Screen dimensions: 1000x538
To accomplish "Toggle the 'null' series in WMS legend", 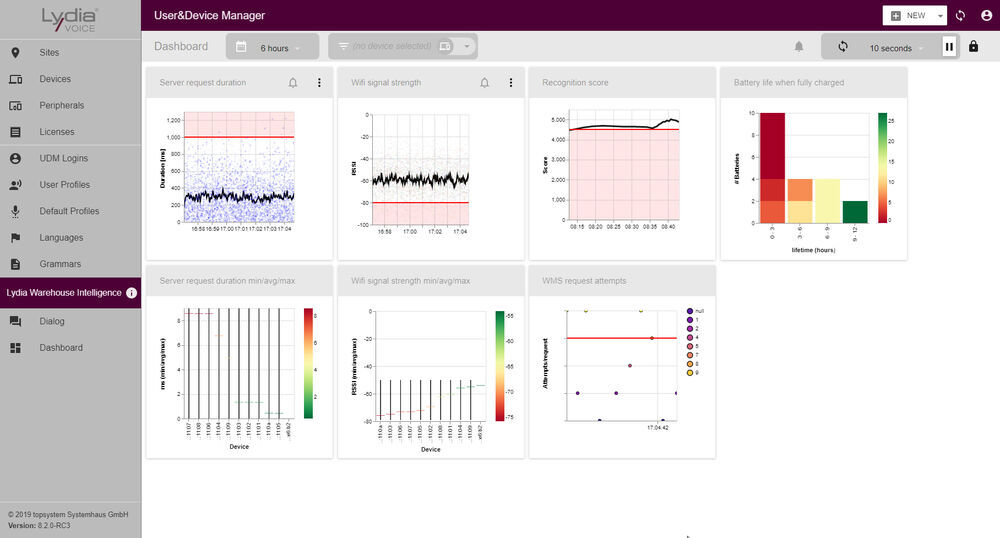I will point(696,312).
